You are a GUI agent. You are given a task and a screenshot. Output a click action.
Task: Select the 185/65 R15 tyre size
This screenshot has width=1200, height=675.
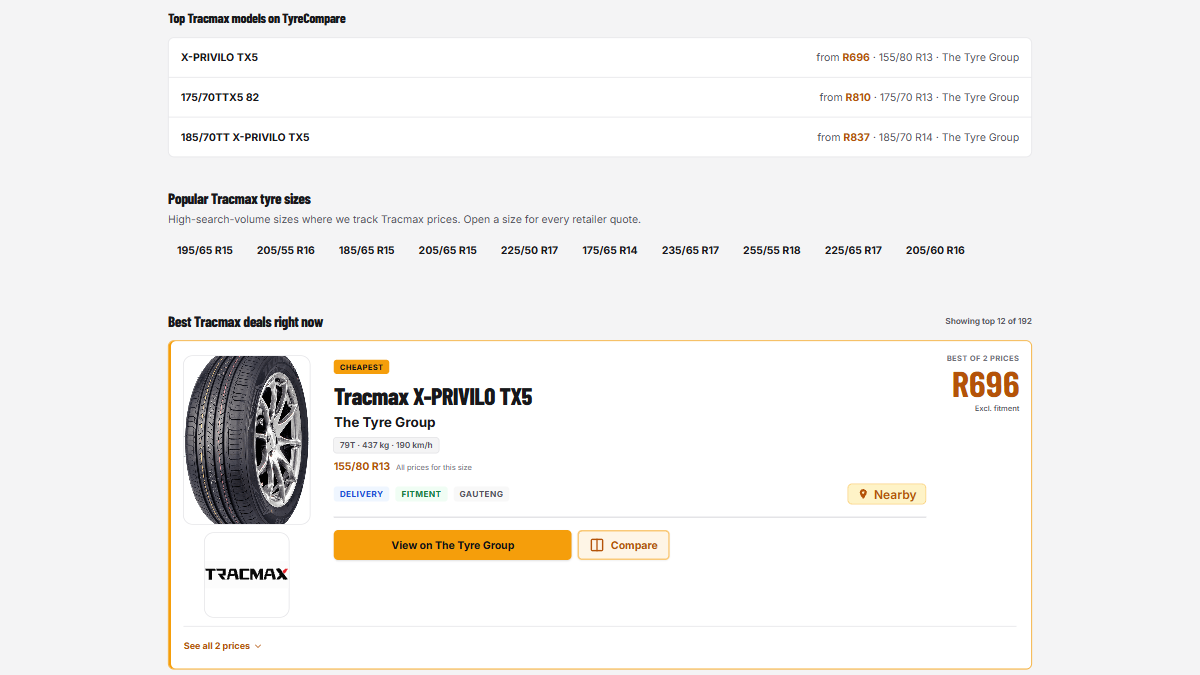[367, 250]
